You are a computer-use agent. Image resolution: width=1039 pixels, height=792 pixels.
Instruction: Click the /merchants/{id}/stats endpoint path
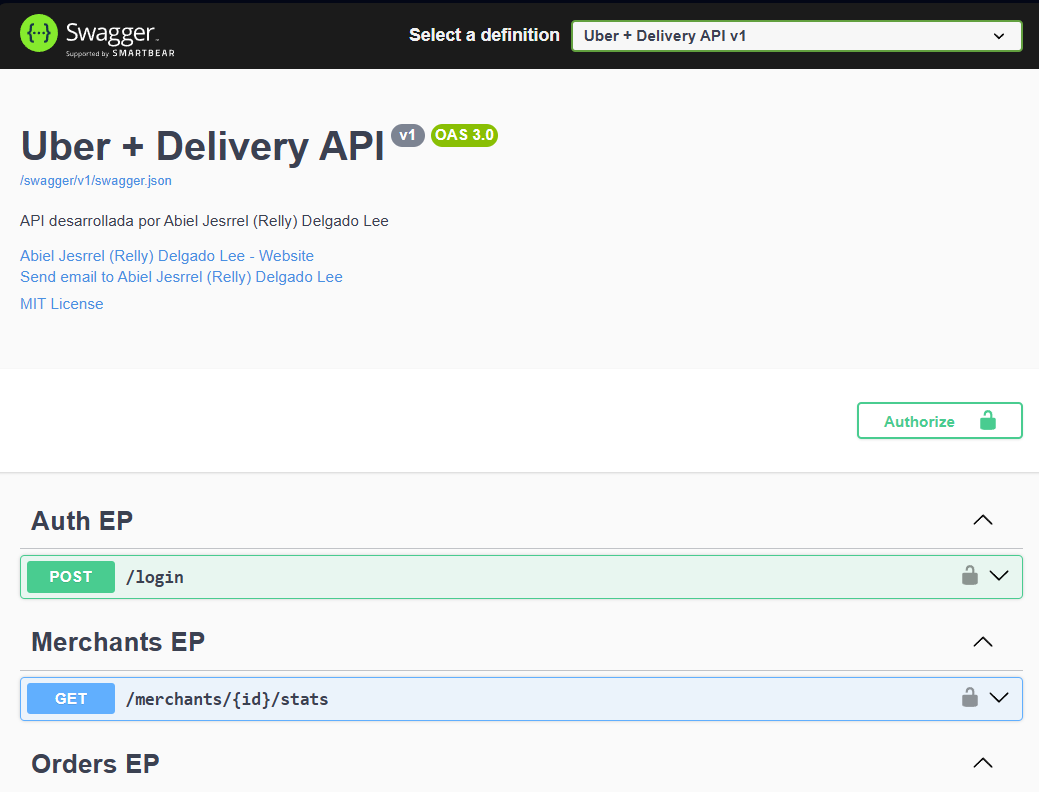pos(227,699)
